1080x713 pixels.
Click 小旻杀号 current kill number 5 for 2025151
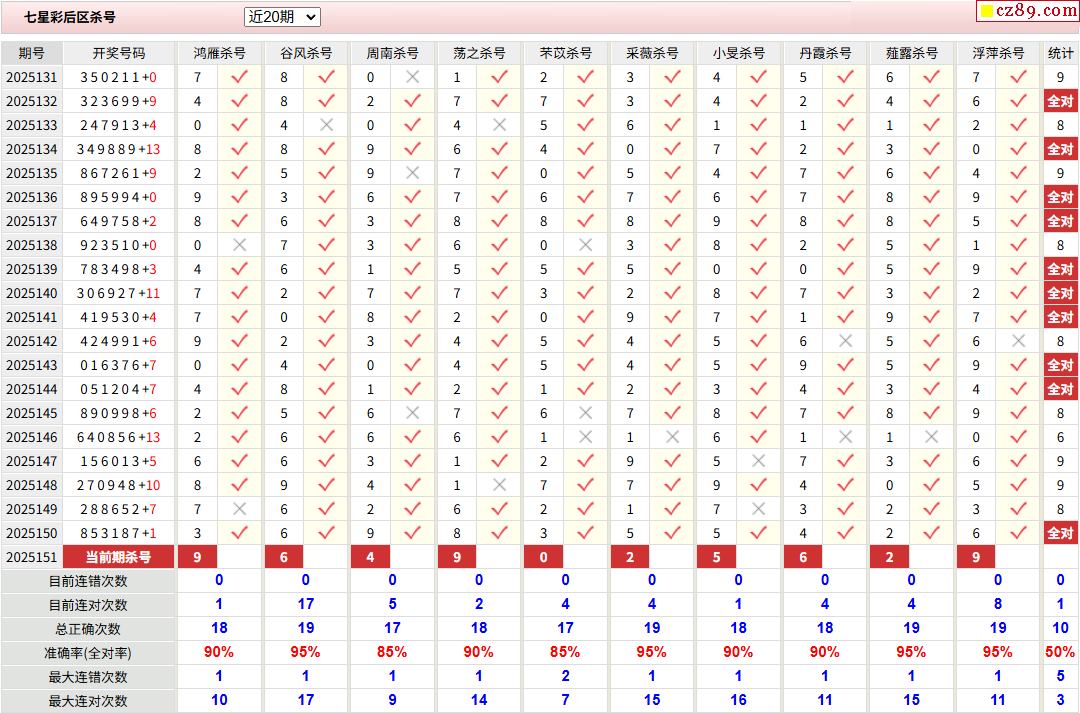point(716,557)
